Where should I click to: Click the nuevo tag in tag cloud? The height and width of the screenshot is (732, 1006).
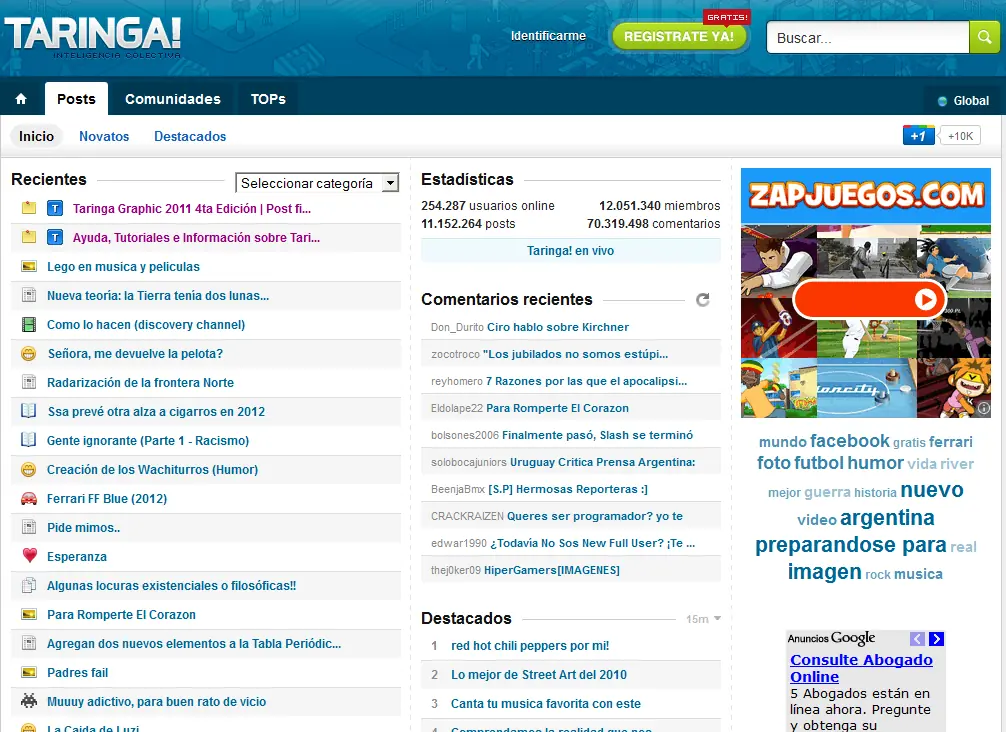click(x=932, y=489)
